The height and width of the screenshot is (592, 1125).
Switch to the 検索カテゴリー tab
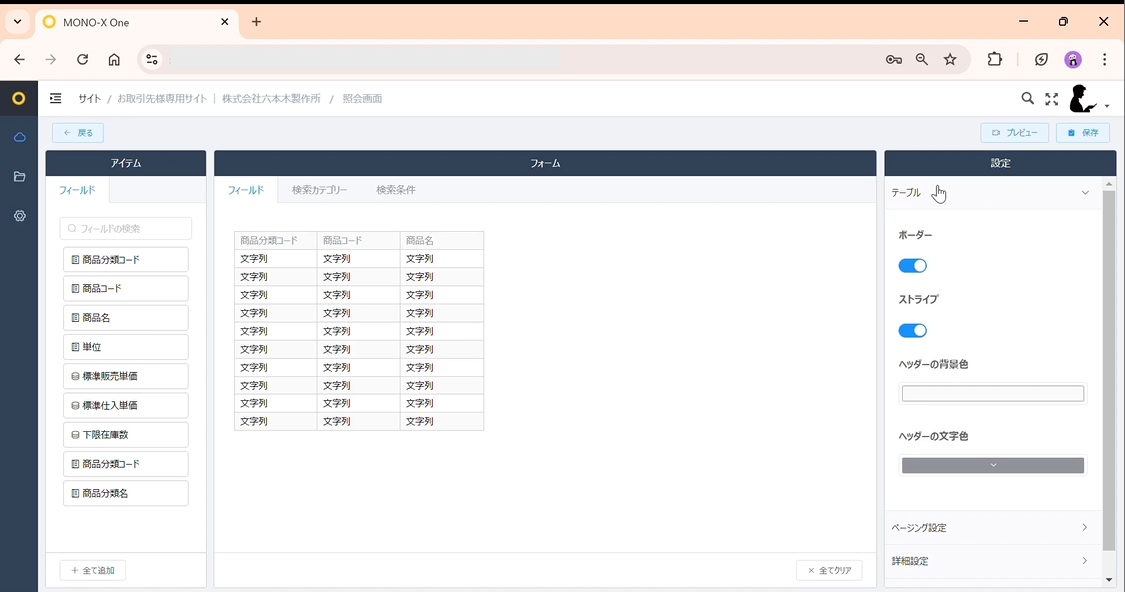pyautogui.click(x=319, y=190)
